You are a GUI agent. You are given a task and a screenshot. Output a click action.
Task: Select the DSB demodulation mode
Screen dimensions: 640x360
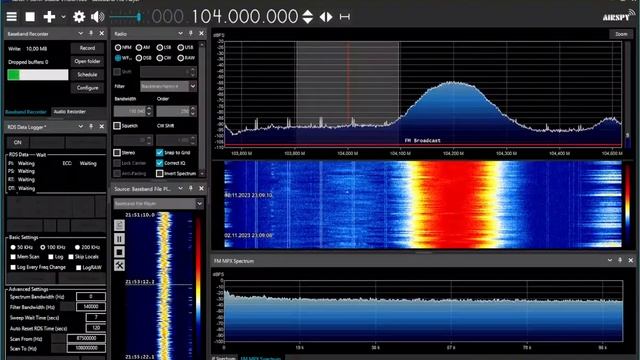[x=143, y=58]
